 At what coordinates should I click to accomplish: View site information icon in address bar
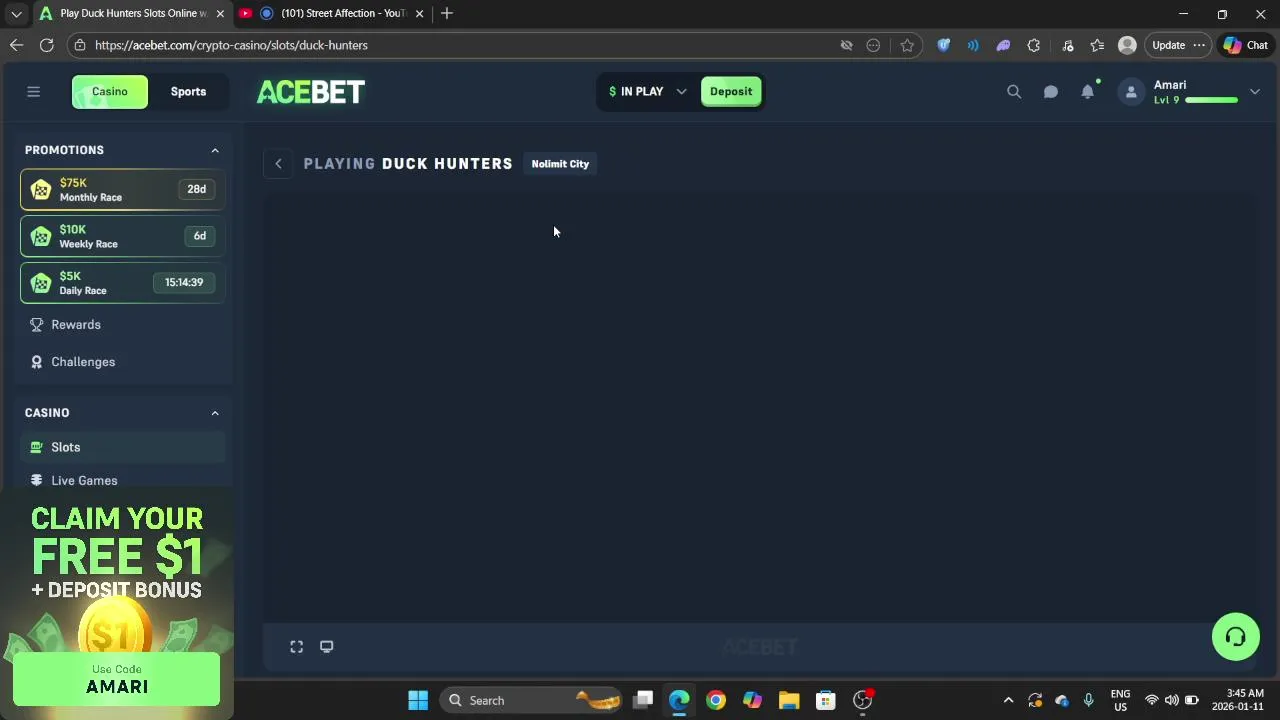click(x=80, y=45)
